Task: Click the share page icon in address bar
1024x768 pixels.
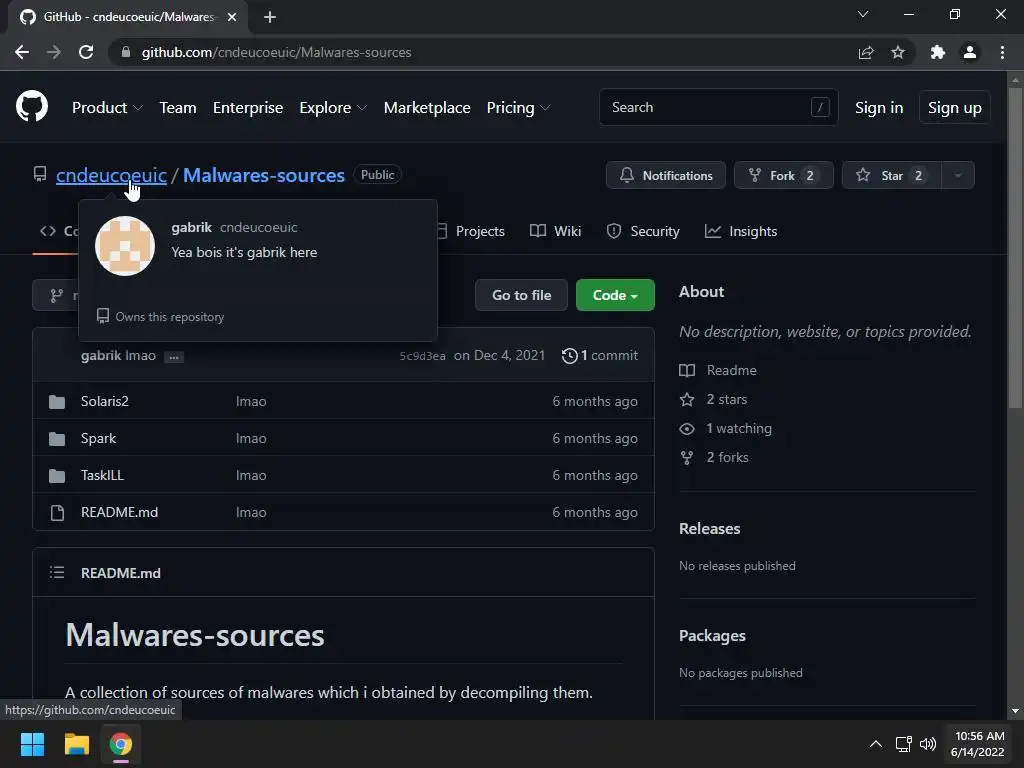Action: [x=866, y=52]
